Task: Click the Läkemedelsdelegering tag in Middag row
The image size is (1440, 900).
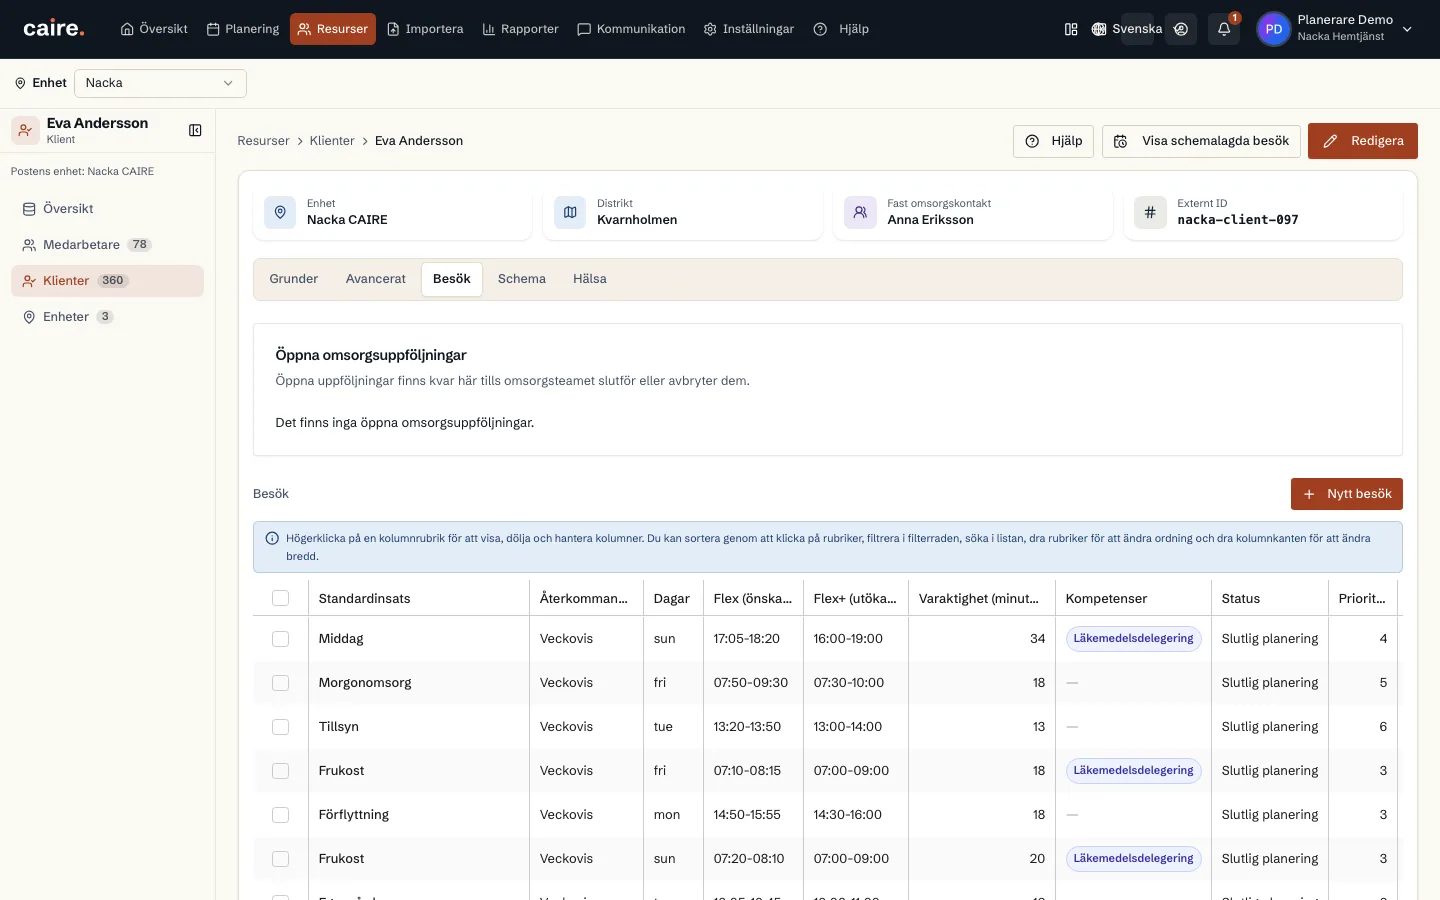Action: [1133, 638]
